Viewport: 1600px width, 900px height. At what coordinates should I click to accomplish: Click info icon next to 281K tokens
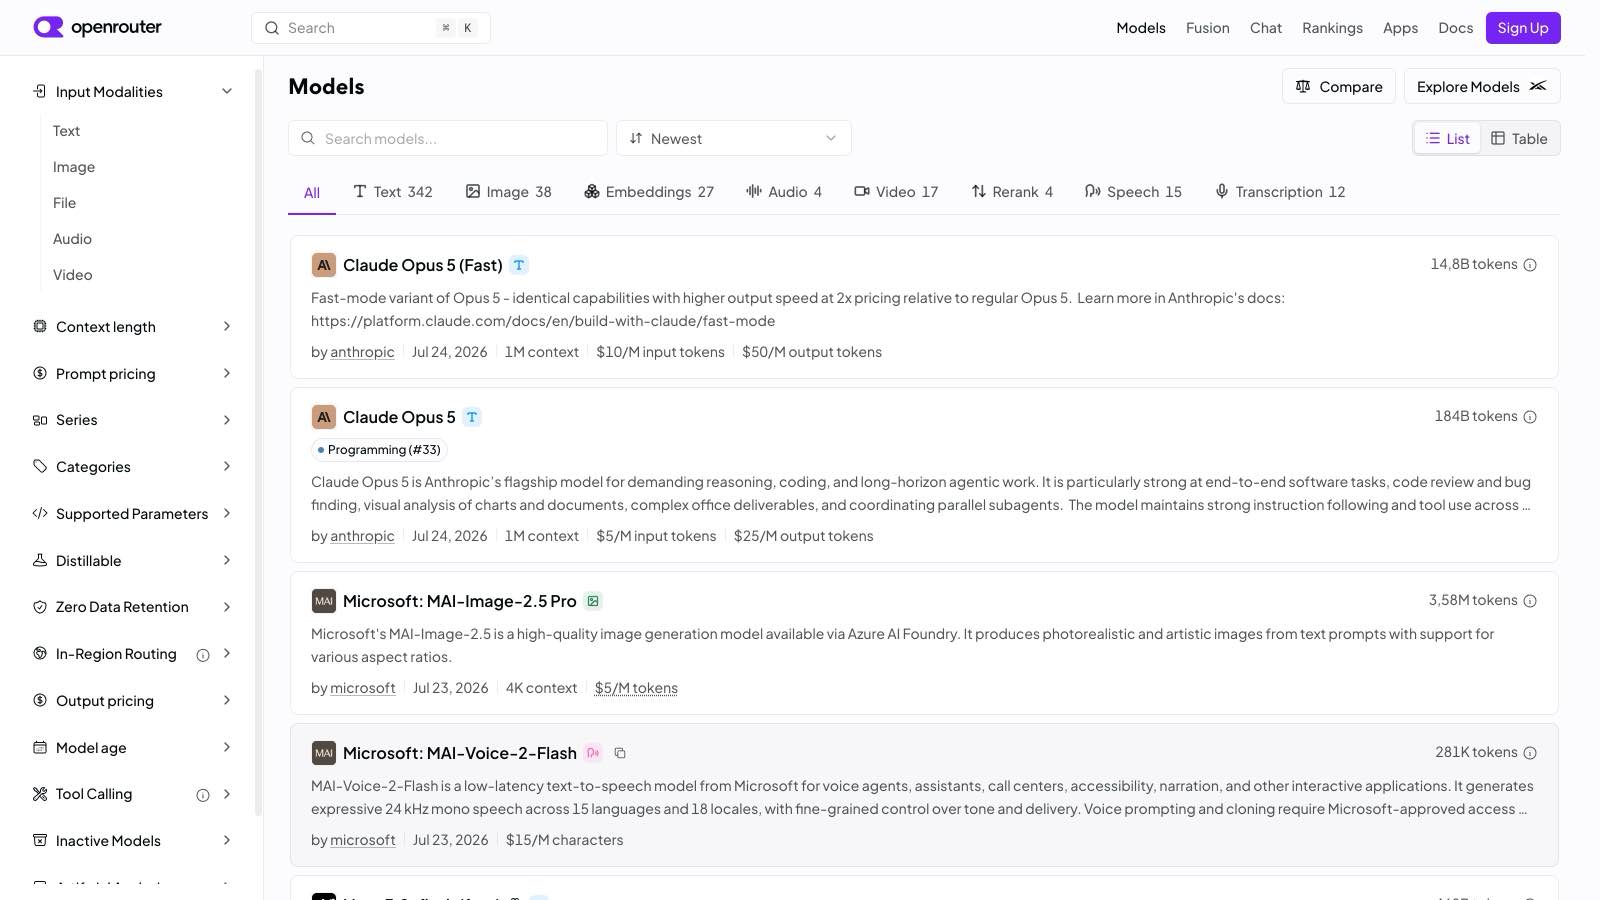(x=1530, y=753)
